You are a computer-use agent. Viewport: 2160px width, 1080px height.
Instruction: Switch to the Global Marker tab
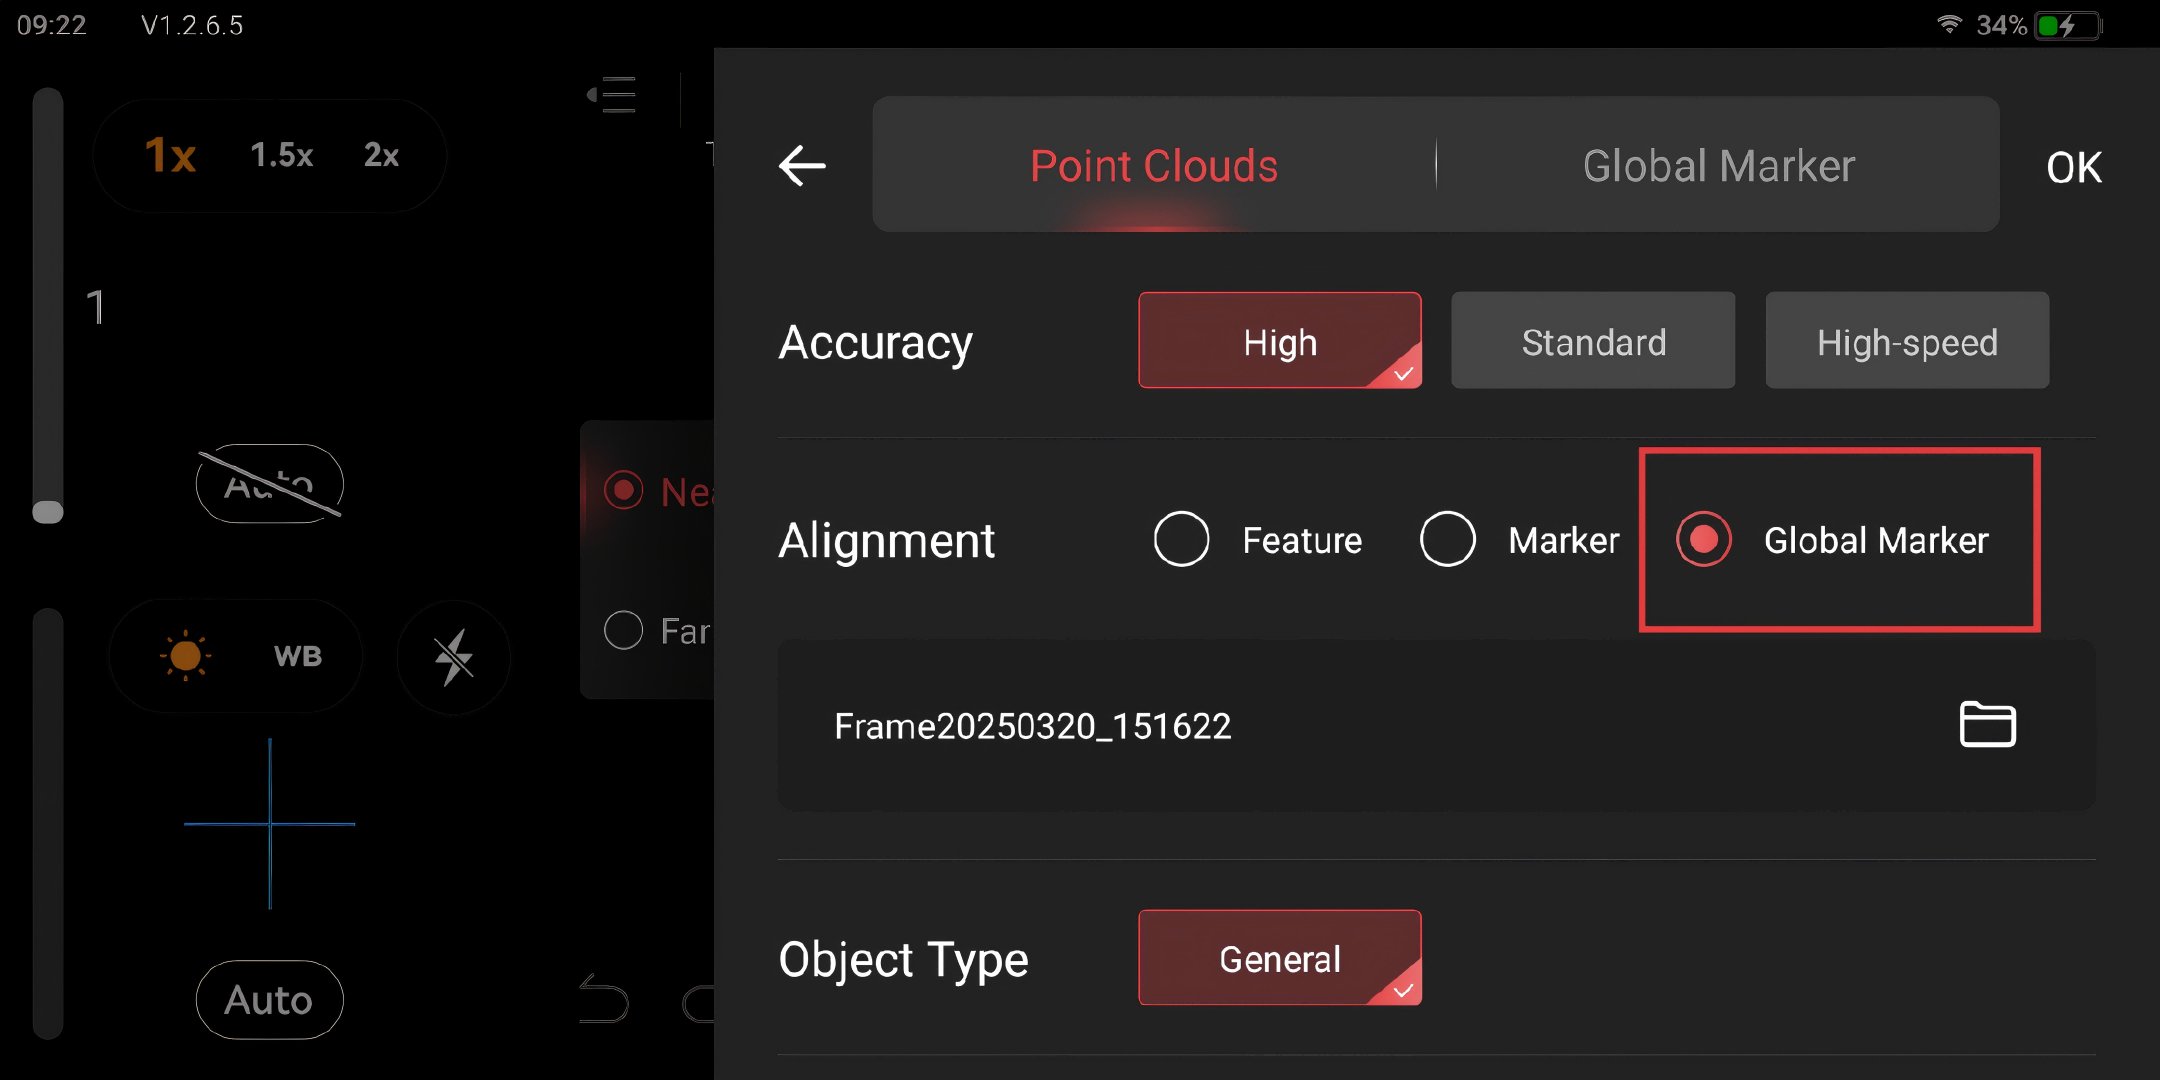tap(1718, 166)
